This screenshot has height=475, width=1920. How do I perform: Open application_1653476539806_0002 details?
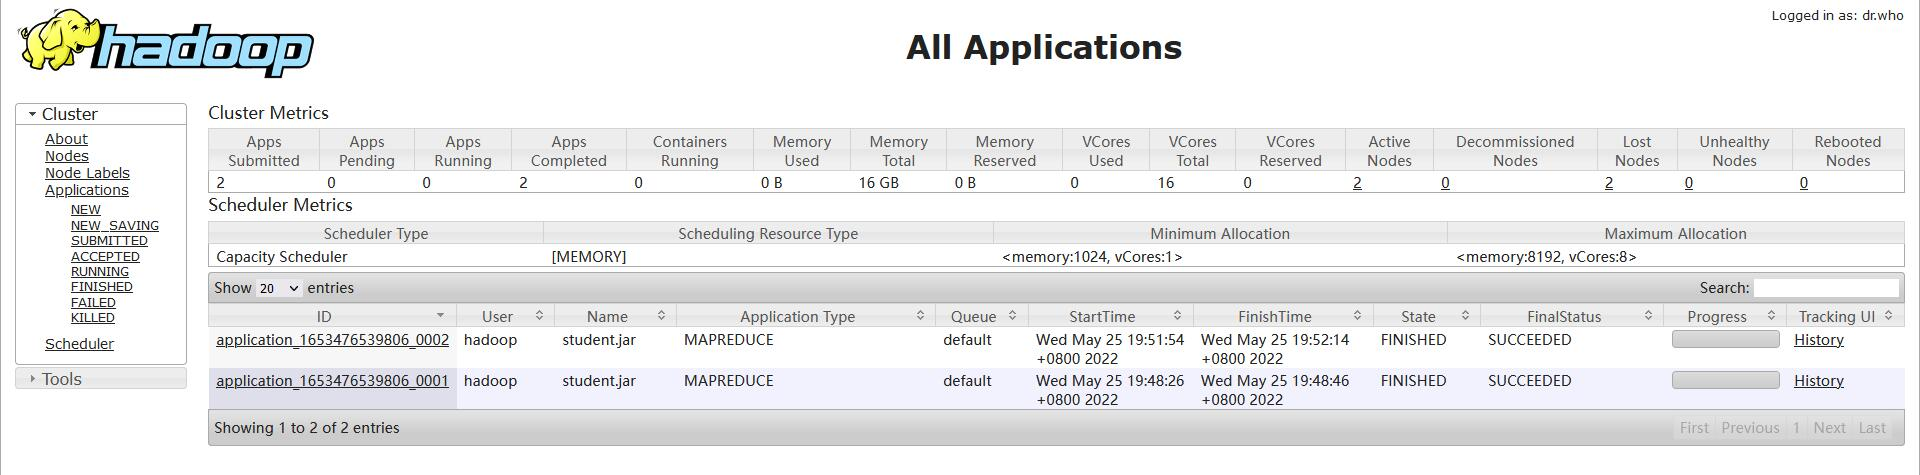click(332, 340)
